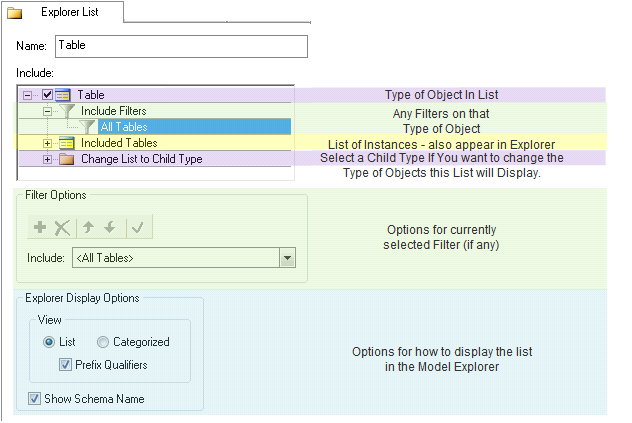Click the Change List to Child Type folder icon
Image resolution: width=632 pixels, height=423 pixels.
[x=67, y=159]
